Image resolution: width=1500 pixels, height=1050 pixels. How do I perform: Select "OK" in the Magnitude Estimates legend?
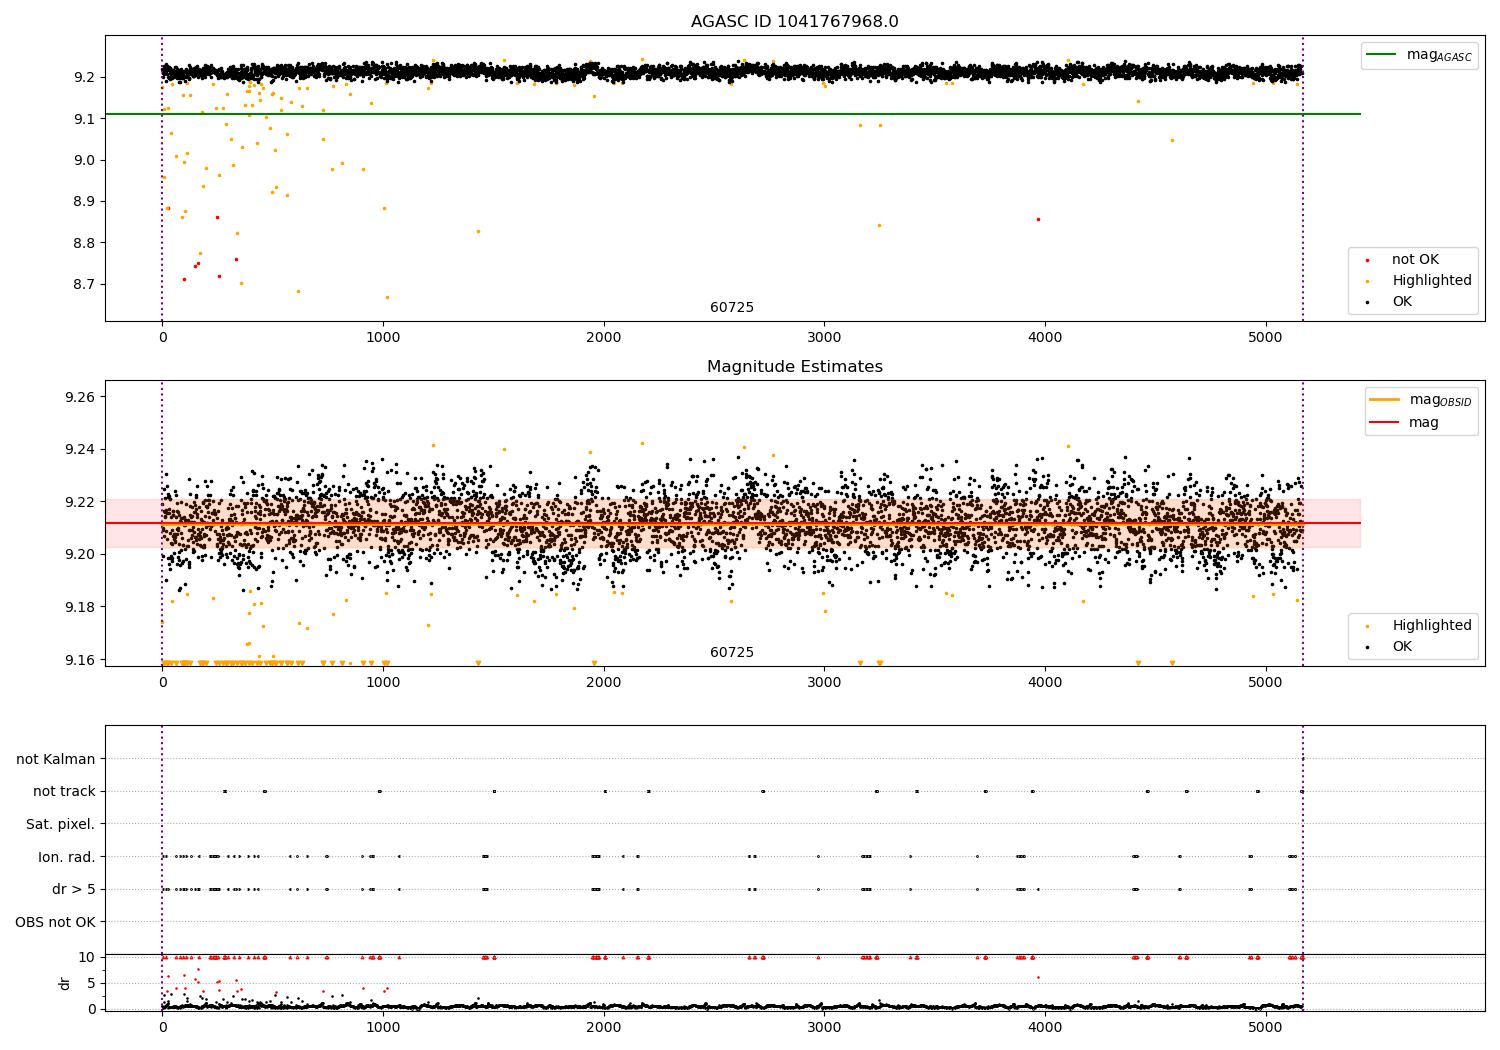[1402, 647]
